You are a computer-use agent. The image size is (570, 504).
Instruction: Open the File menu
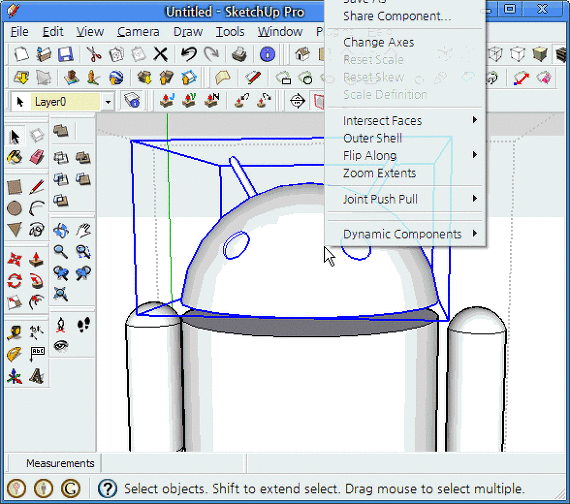click(19, 32)
